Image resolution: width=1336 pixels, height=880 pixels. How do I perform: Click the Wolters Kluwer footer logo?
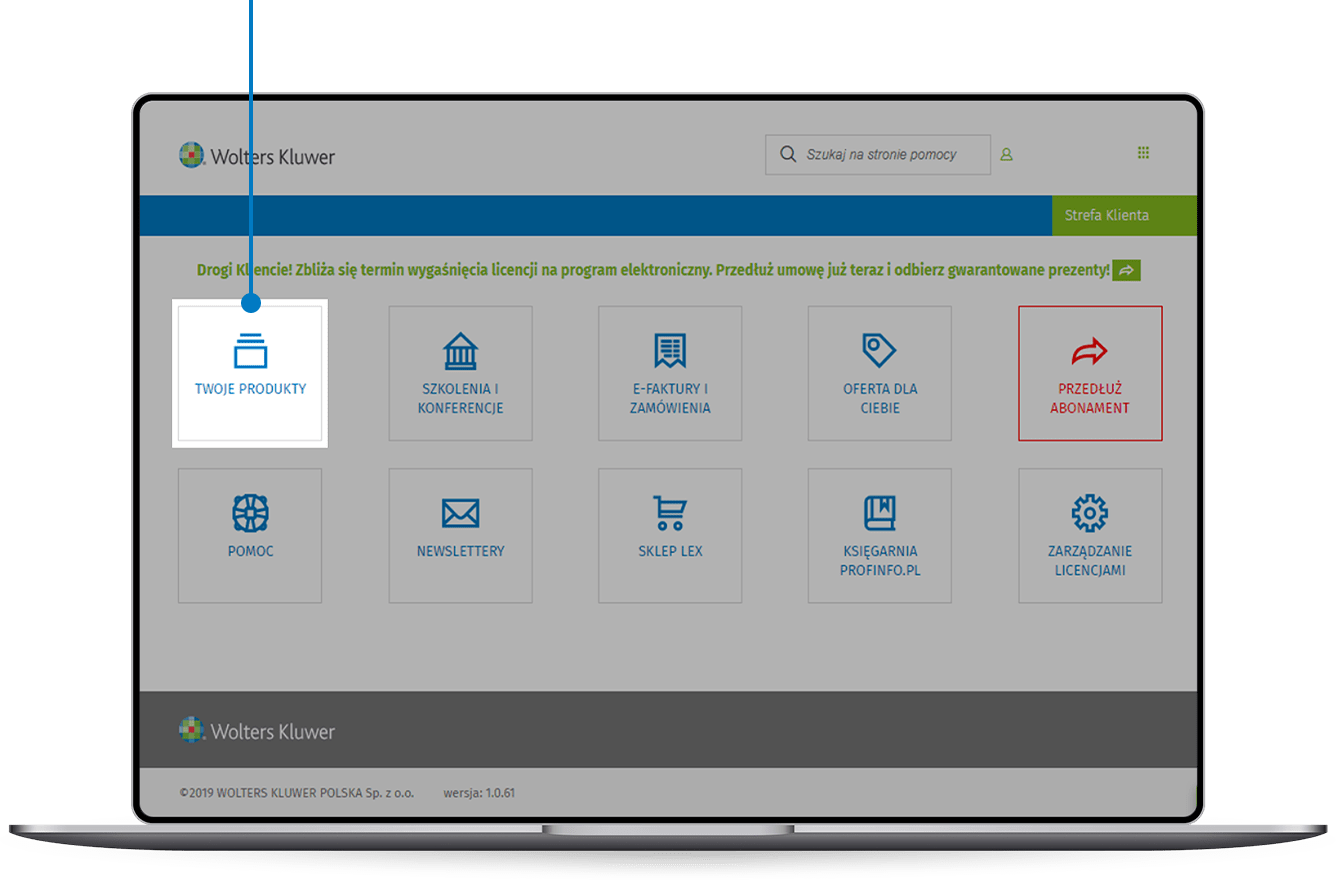click(x=257, y=731)
